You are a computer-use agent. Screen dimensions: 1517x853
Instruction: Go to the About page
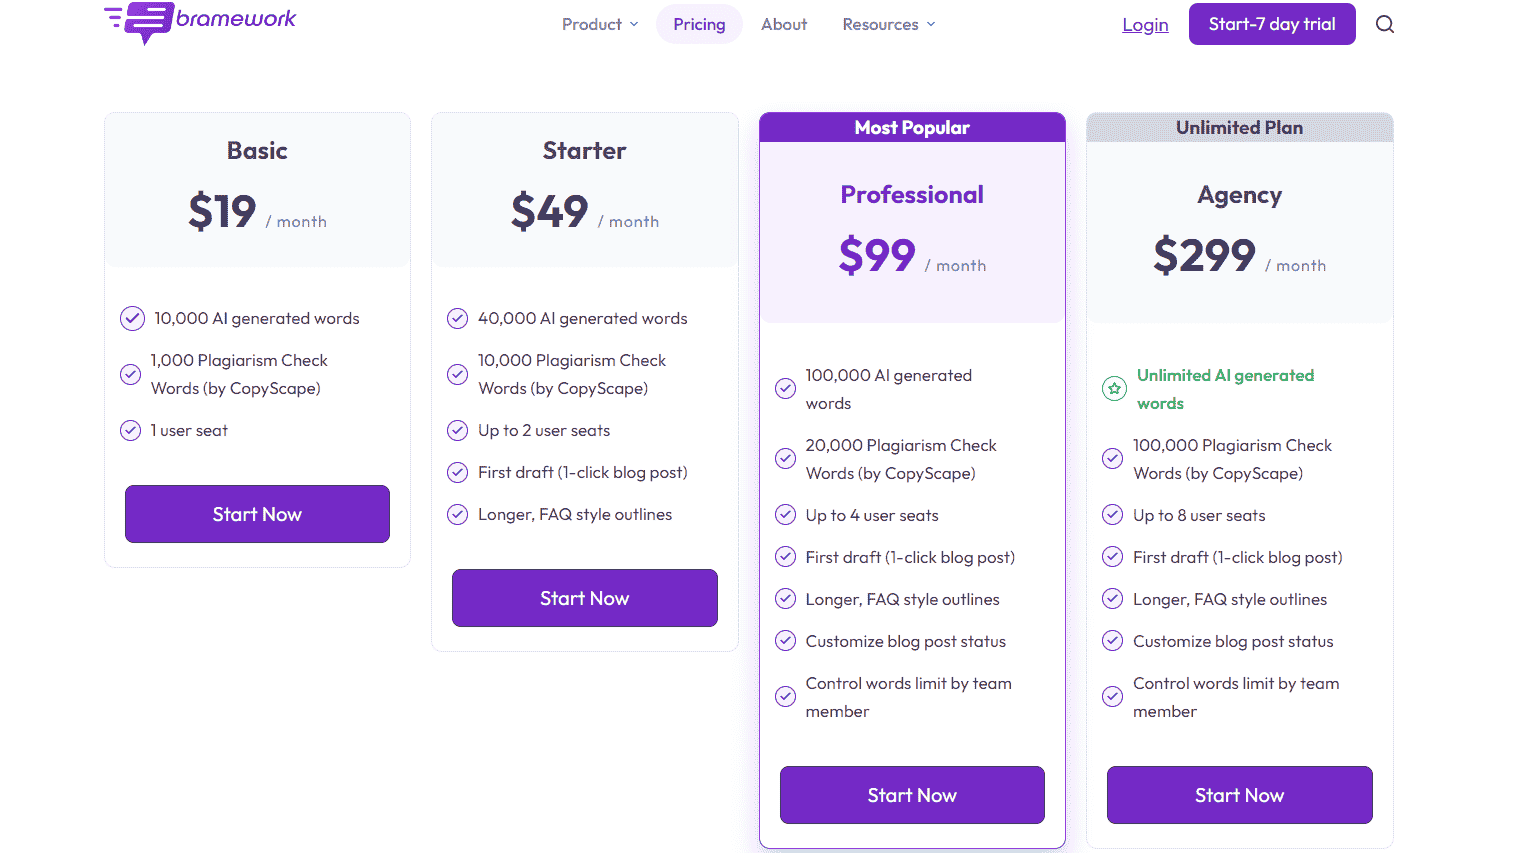(x=784, y=24)
